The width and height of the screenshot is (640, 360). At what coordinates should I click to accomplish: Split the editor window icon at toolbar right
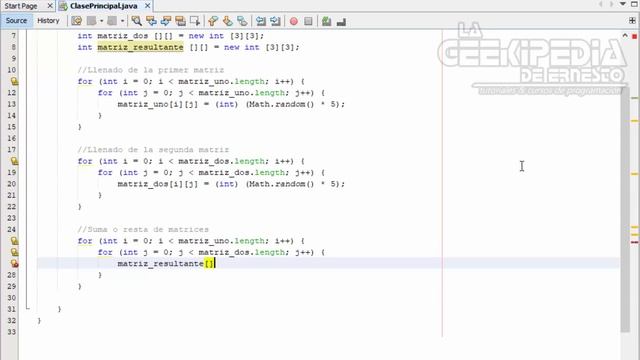pos(633,21)
